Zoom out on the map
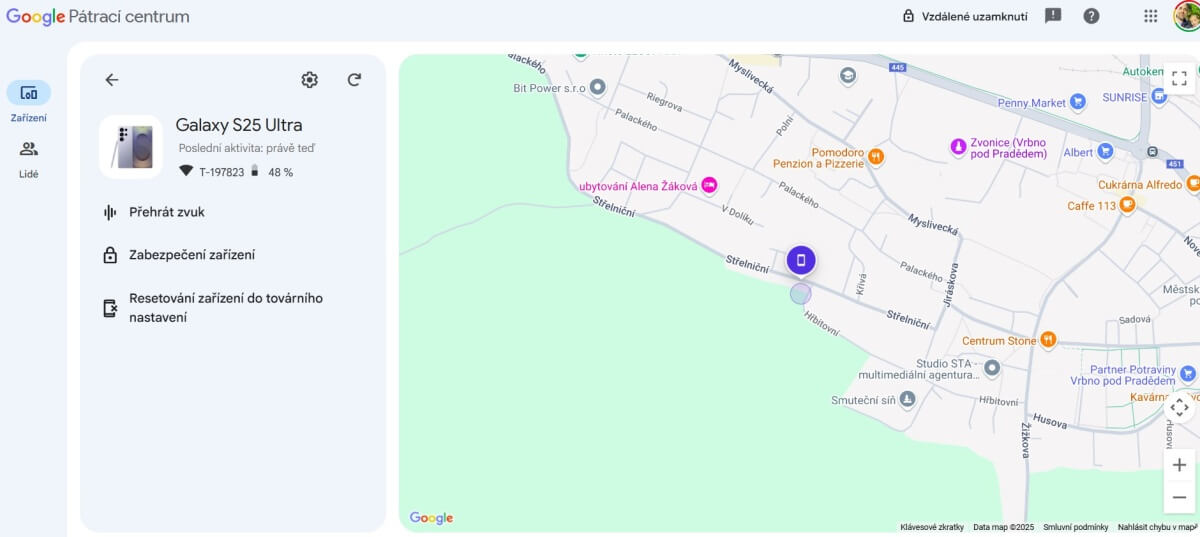The height and width of the screenshot is (537, 1200). tap(1179, 497)
